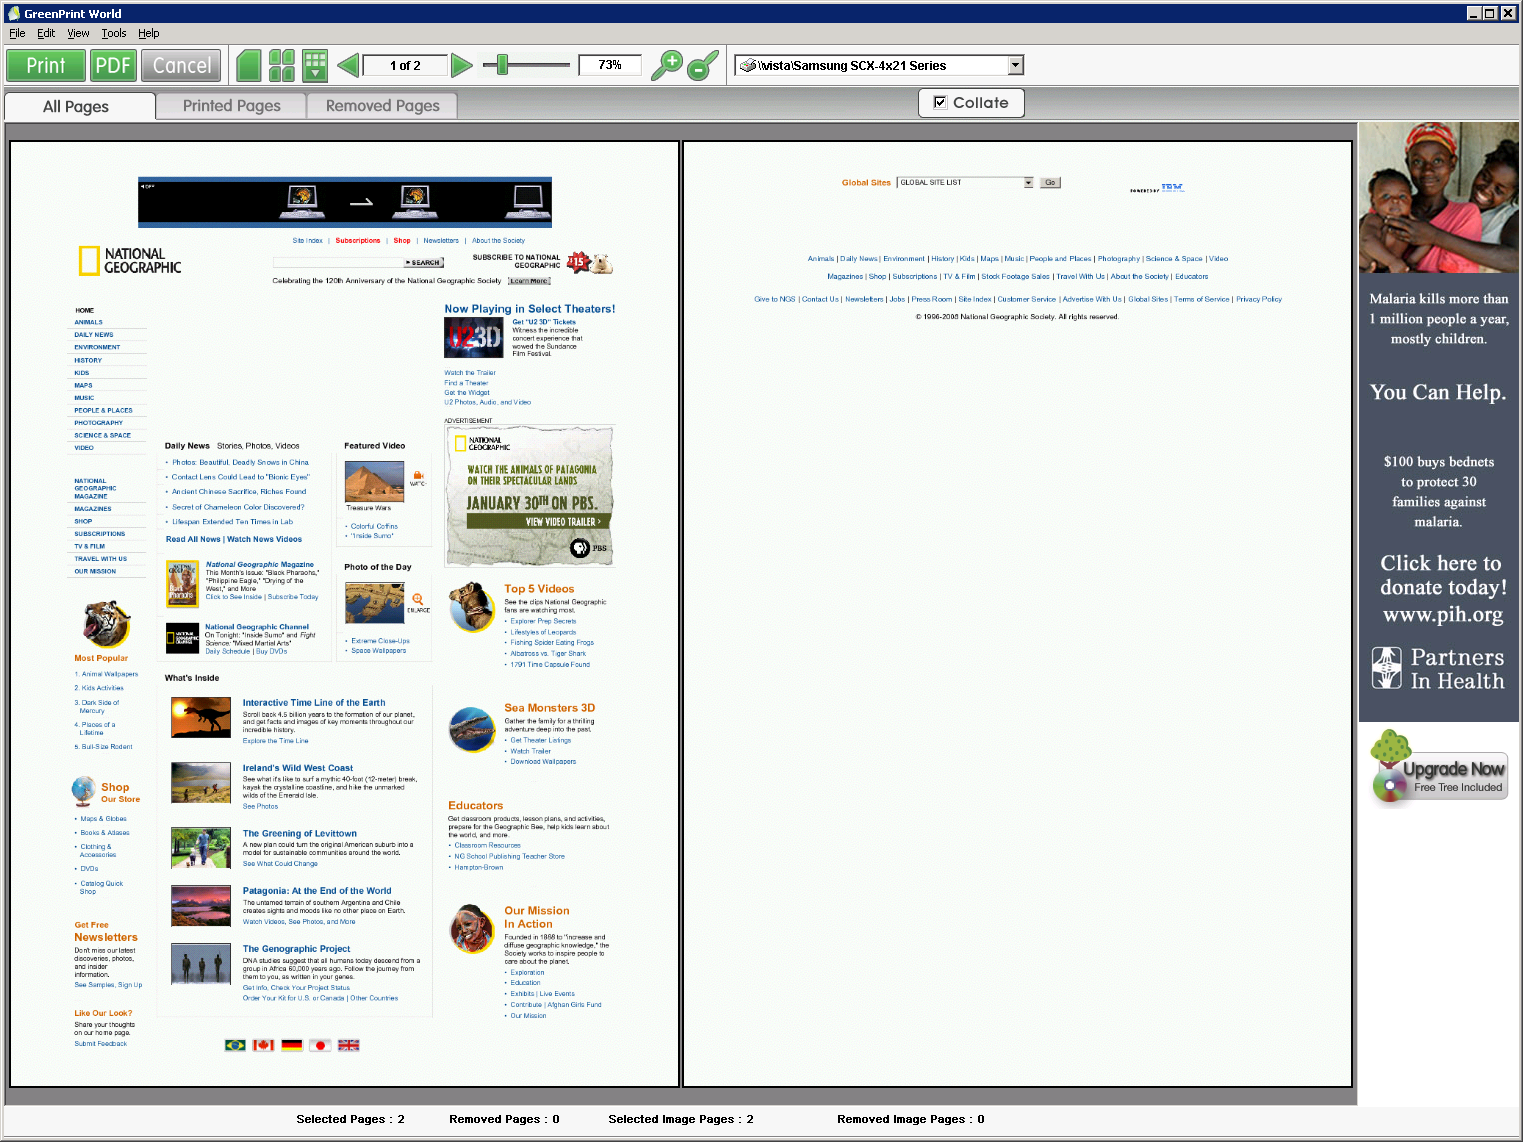The width and height of the screenshot is (1523, 1142).
Task: Click the 73% zoom percentage field
Action: pos(610,65)
